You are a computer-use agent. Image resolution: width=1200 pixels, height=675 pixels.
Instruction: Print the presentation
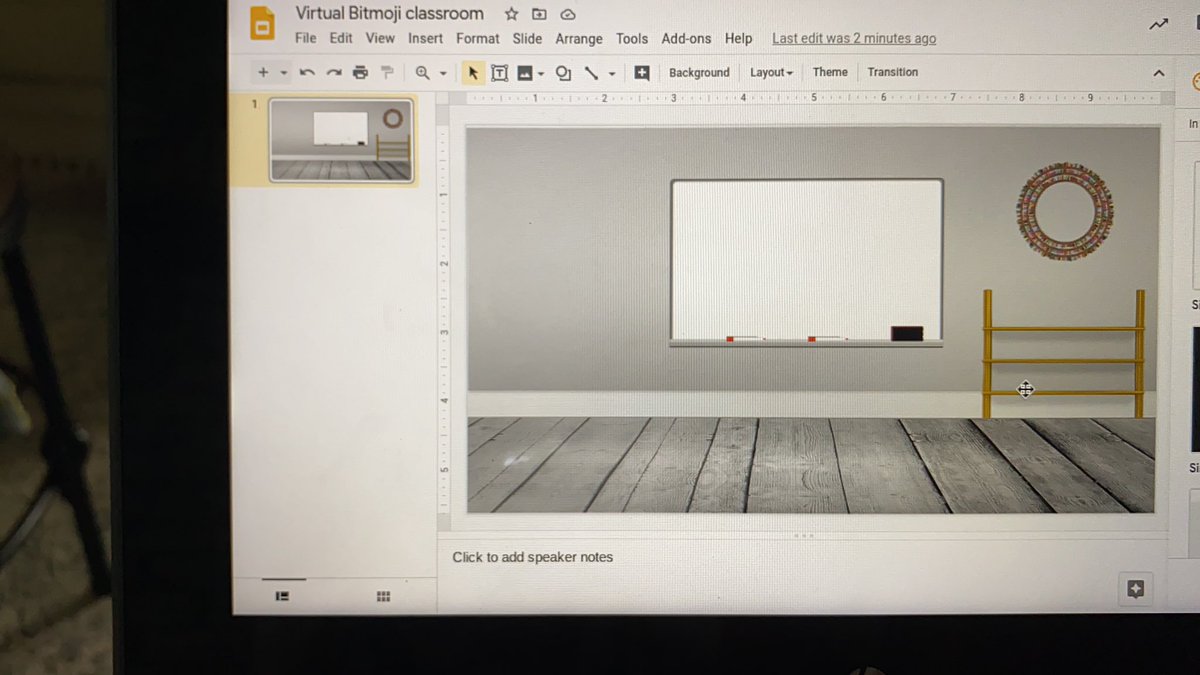click(360, 72)
